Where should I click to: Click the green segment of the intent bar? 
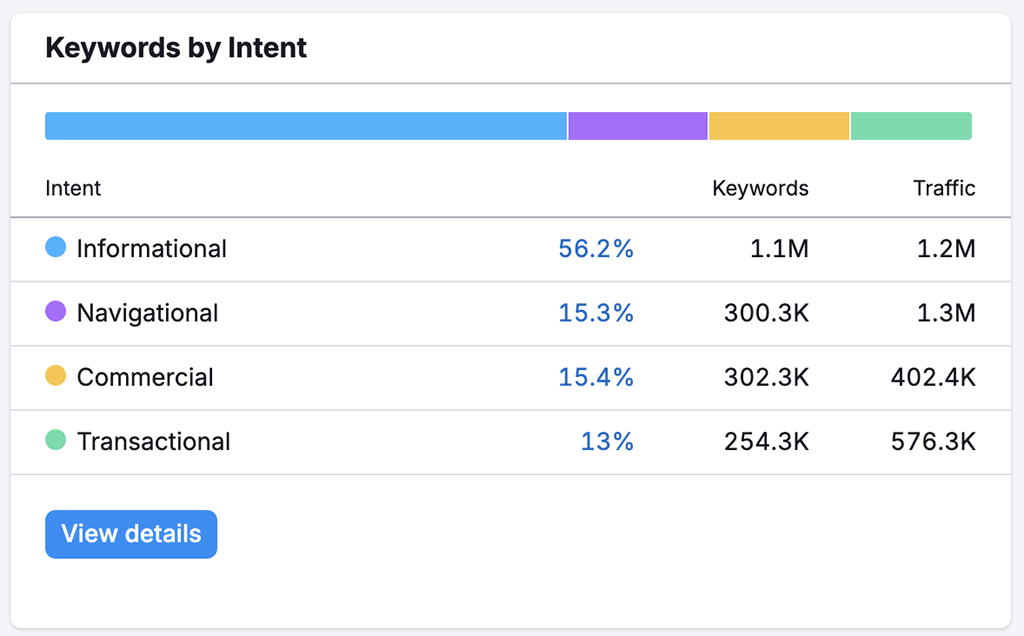pyautogui.click(x=910, y=125)
